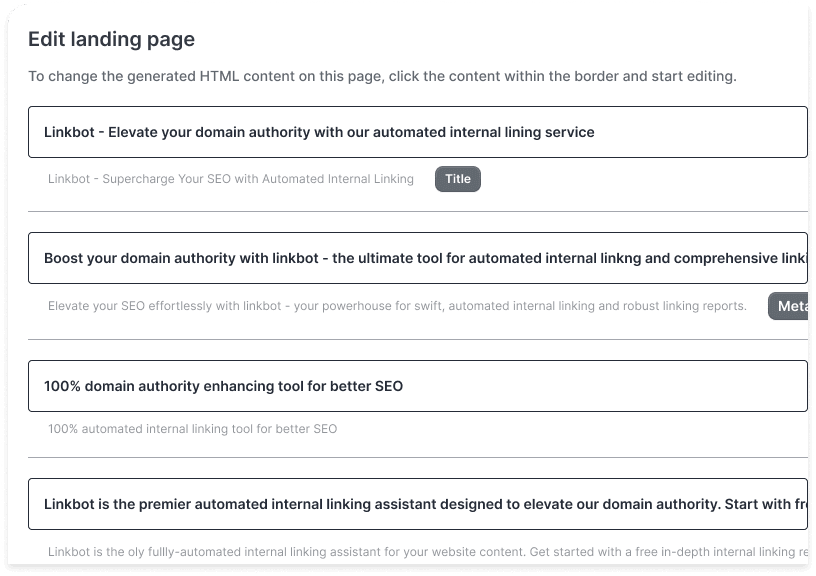Click the divider line below the Meta row
This screenshot has height=576, width=816.
point(418,339)
